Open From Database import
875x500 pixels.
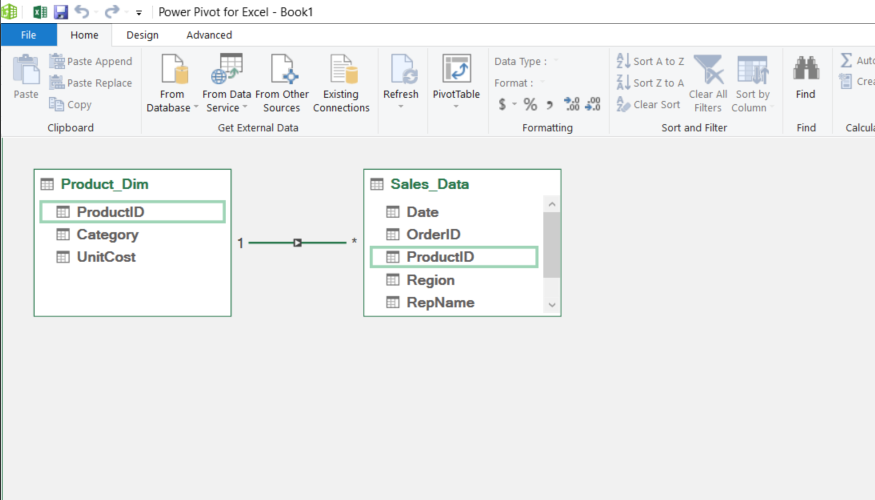(x=172, y=83)
